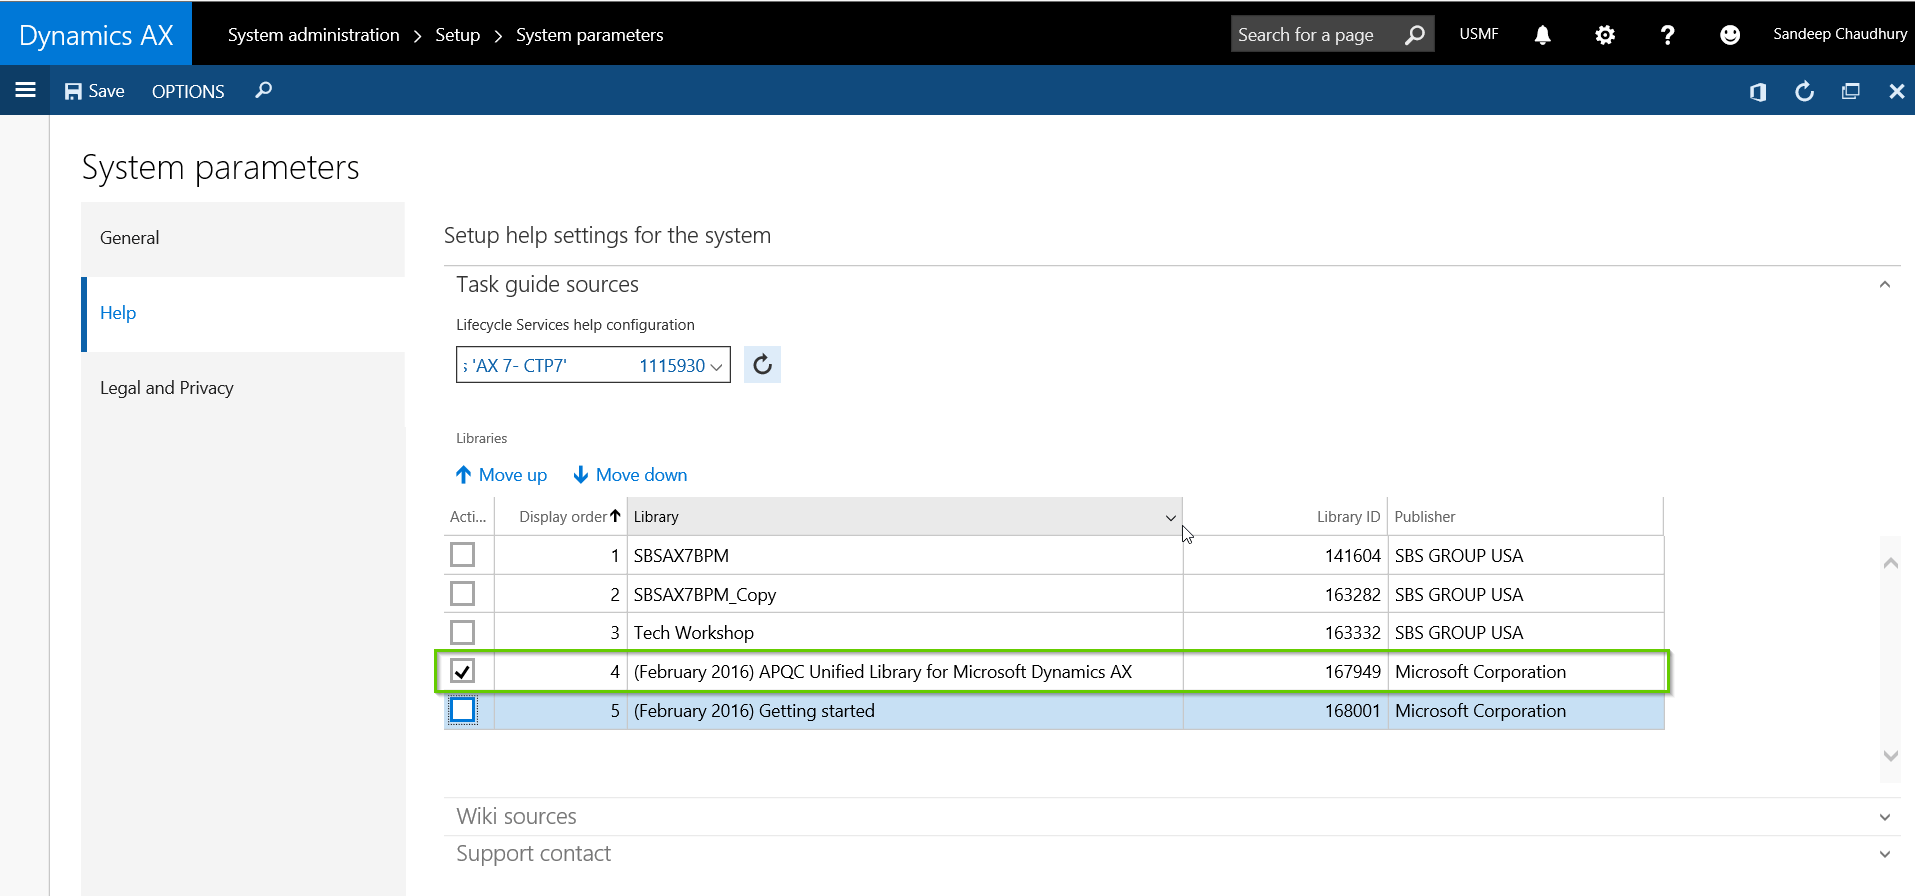Go to Dynamics AX home

[x=96, y=35]
